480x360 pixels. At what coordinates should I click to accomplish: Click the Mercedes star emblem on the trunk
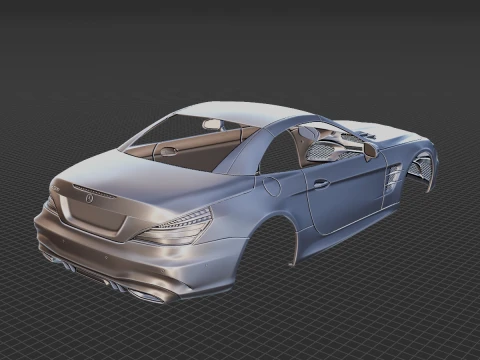[89, 199]
